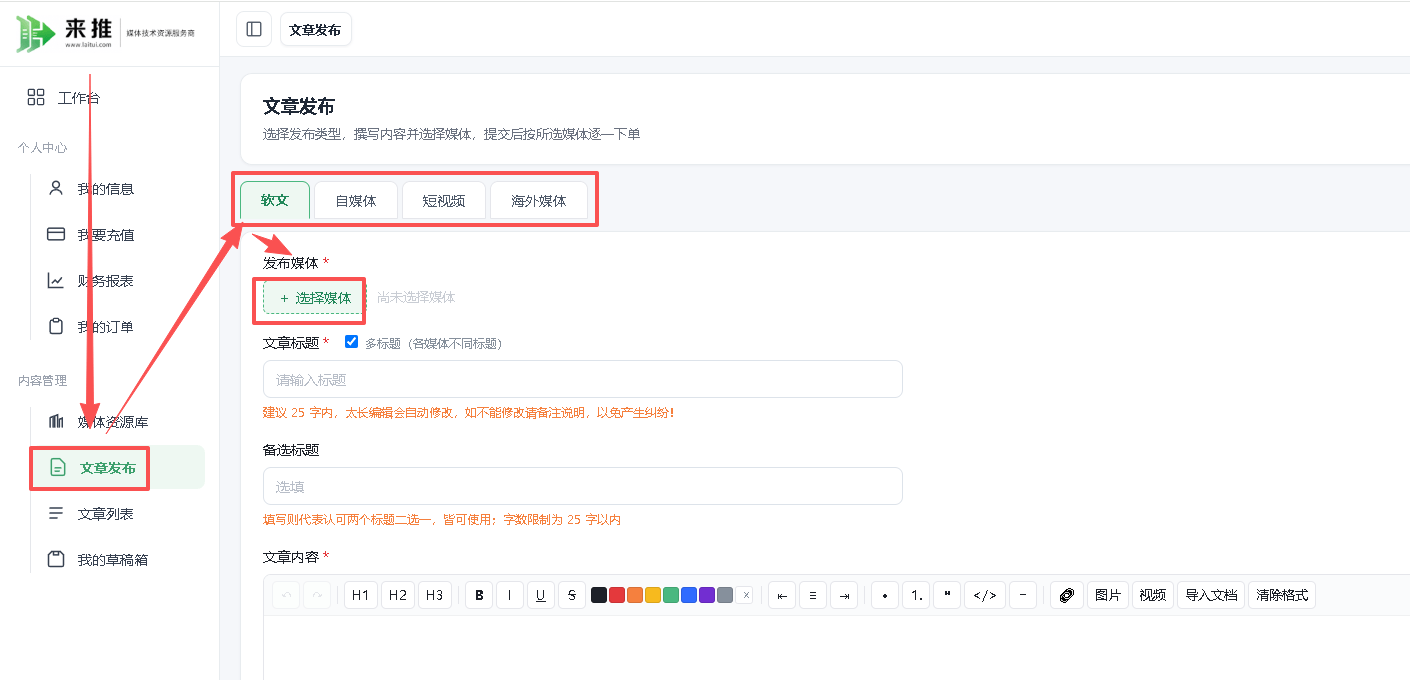Image resolution: width=1410 pixels, height=680 pixels.
Task: Click the 我要充值 card icon
Action: point(56,234)
